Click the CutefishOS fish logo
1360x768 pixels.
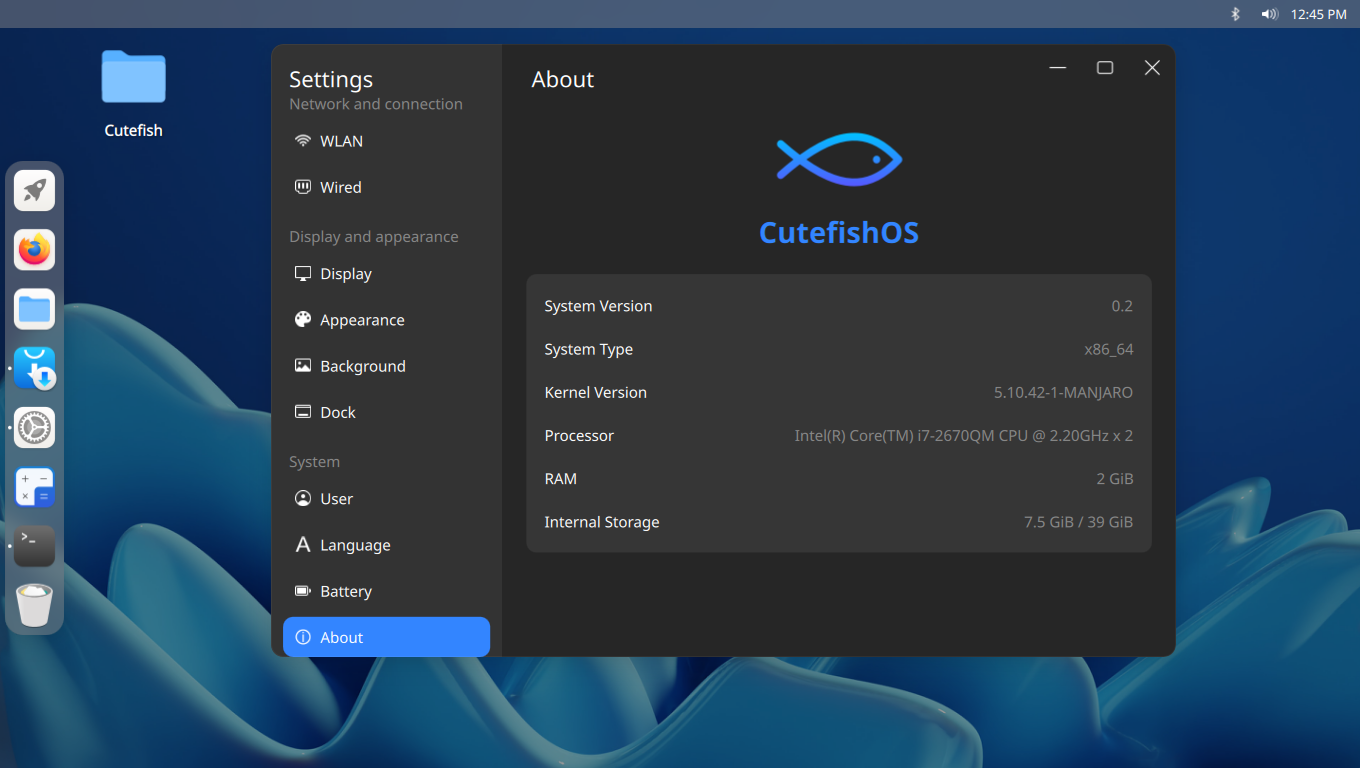(x=839, y=159)
